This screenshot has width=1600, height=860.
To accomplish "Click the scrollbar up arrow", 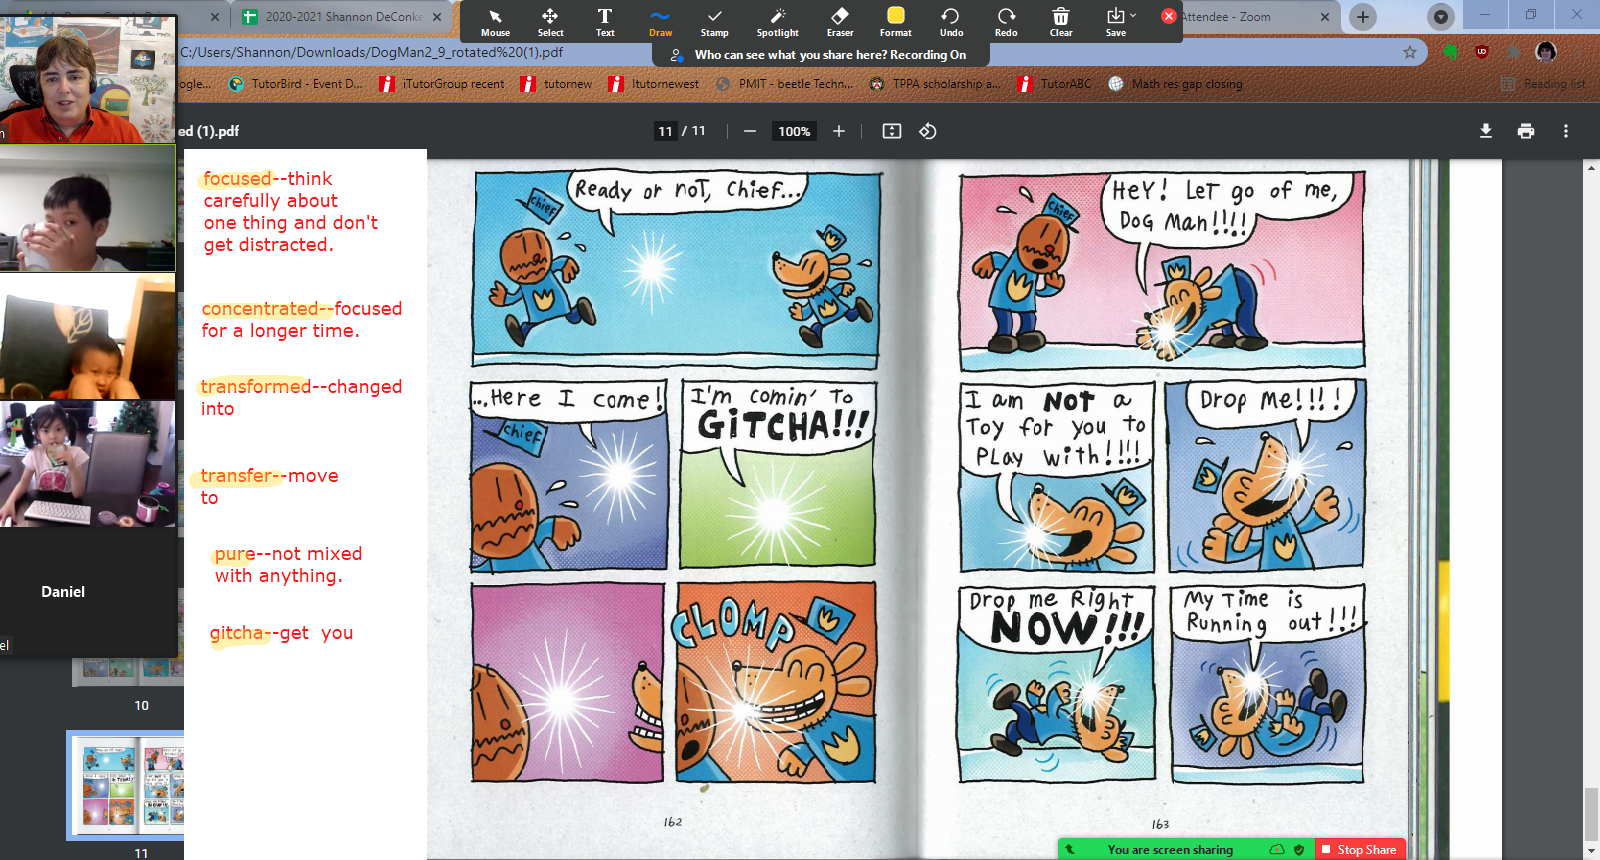I will coord(1591,167).
